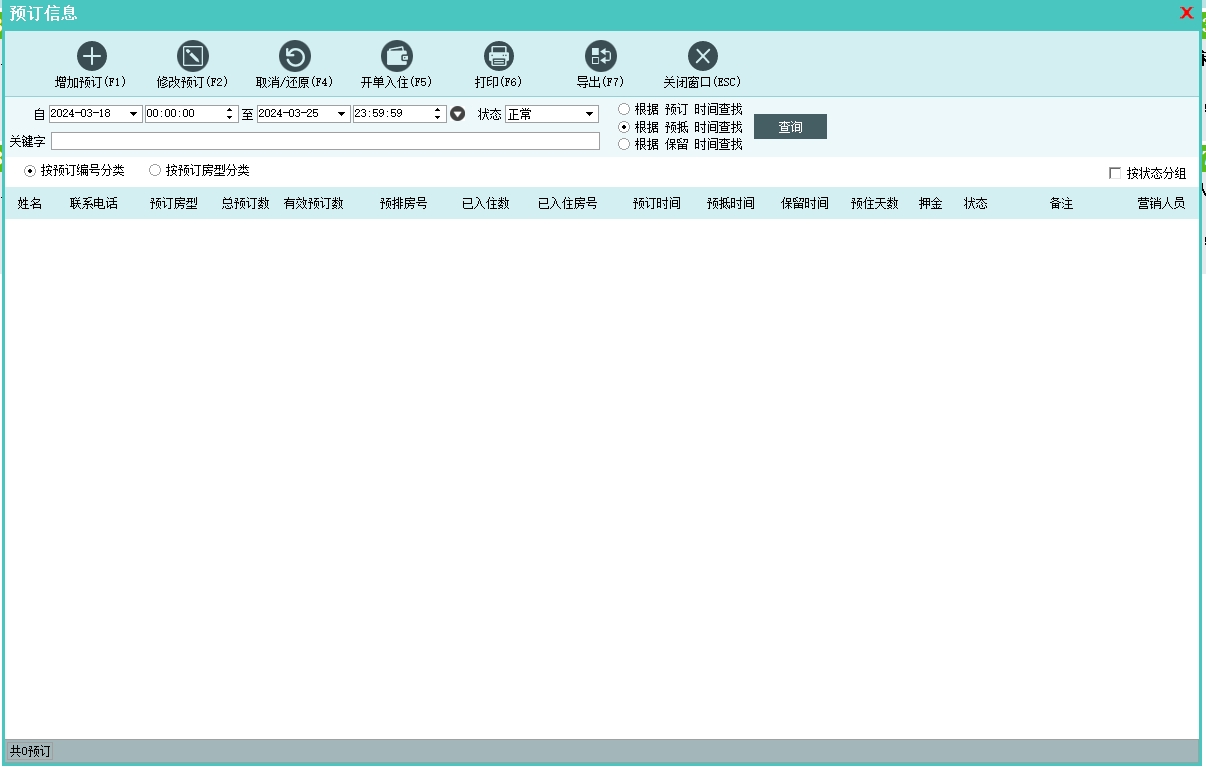Screen dimensions: 1206x770
Task: Click the 预抵时间 column header
Action: coord(730,204)
